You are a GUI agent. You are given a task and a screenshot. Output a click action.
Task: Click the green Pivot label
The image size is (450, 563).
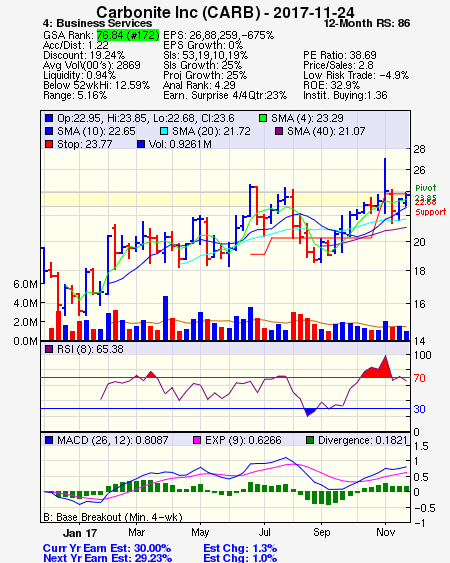point(426,188)
